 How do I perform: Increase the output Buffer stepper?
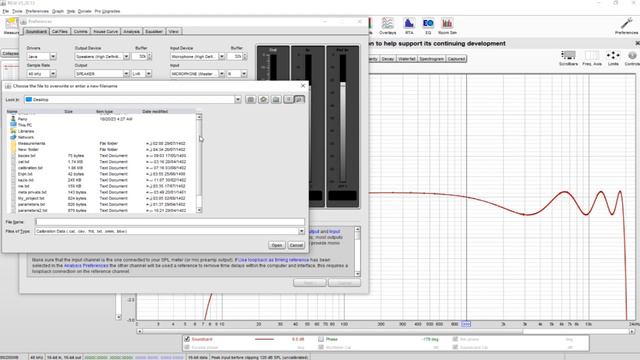(149, 55)
